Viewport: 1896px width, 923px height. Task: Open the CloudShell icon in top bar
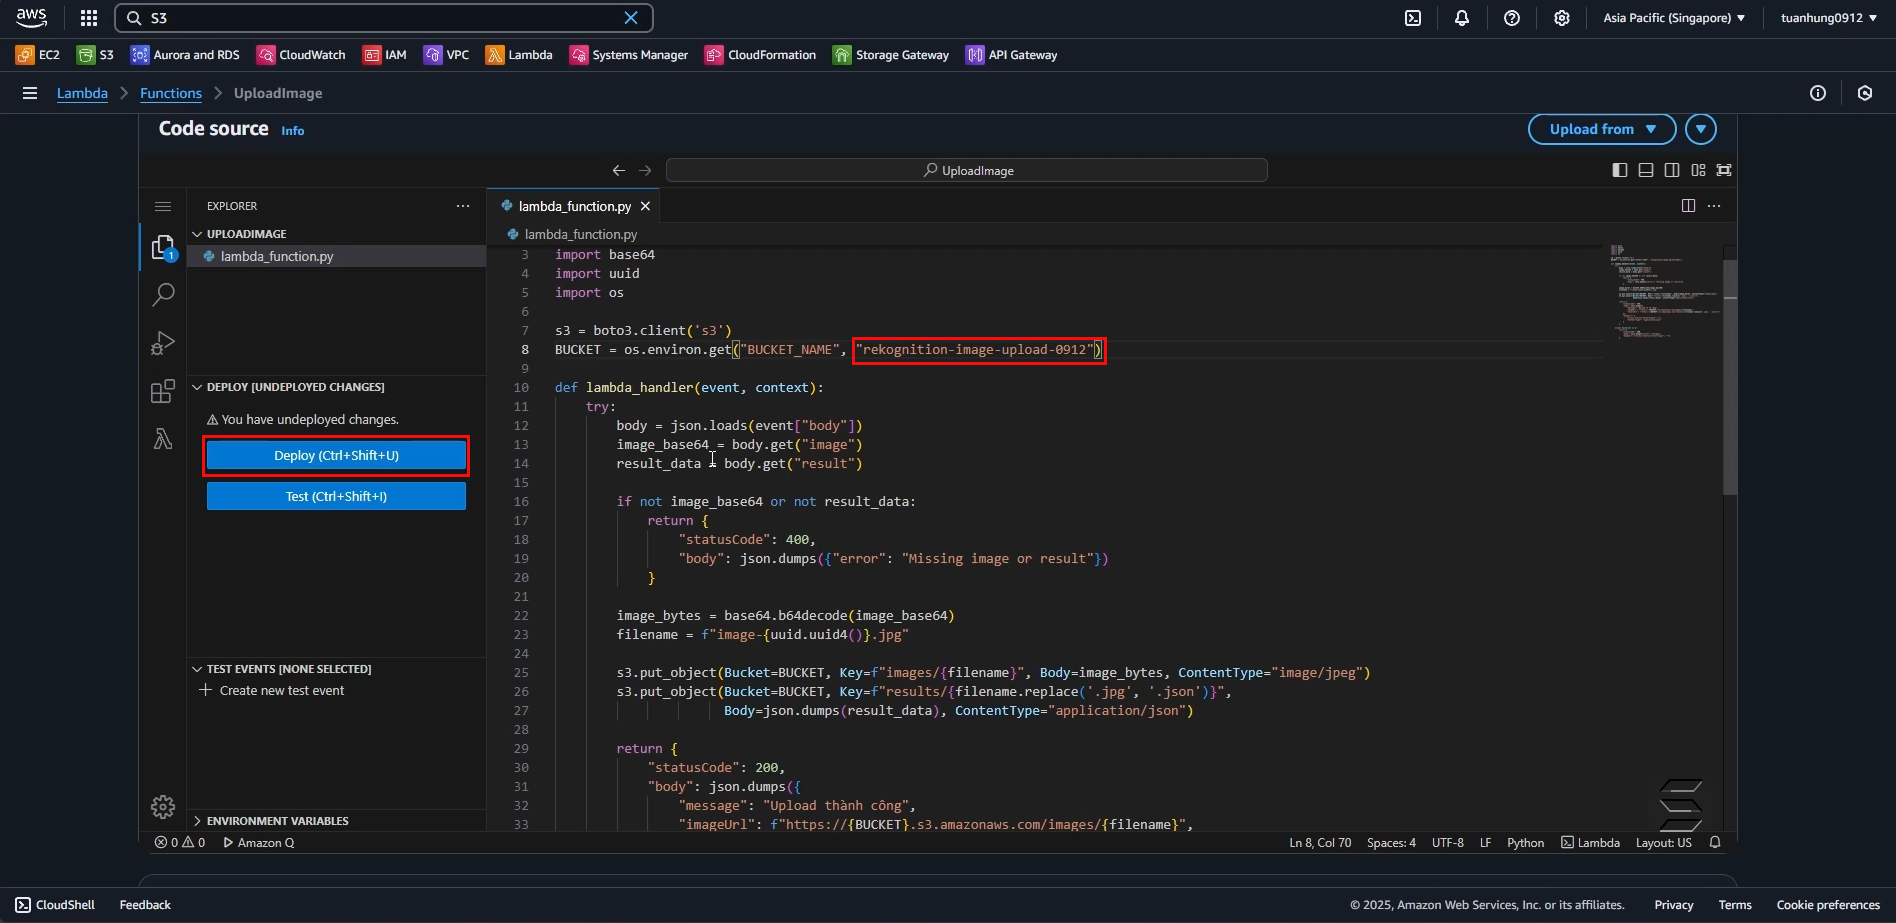pos(1413,18)
